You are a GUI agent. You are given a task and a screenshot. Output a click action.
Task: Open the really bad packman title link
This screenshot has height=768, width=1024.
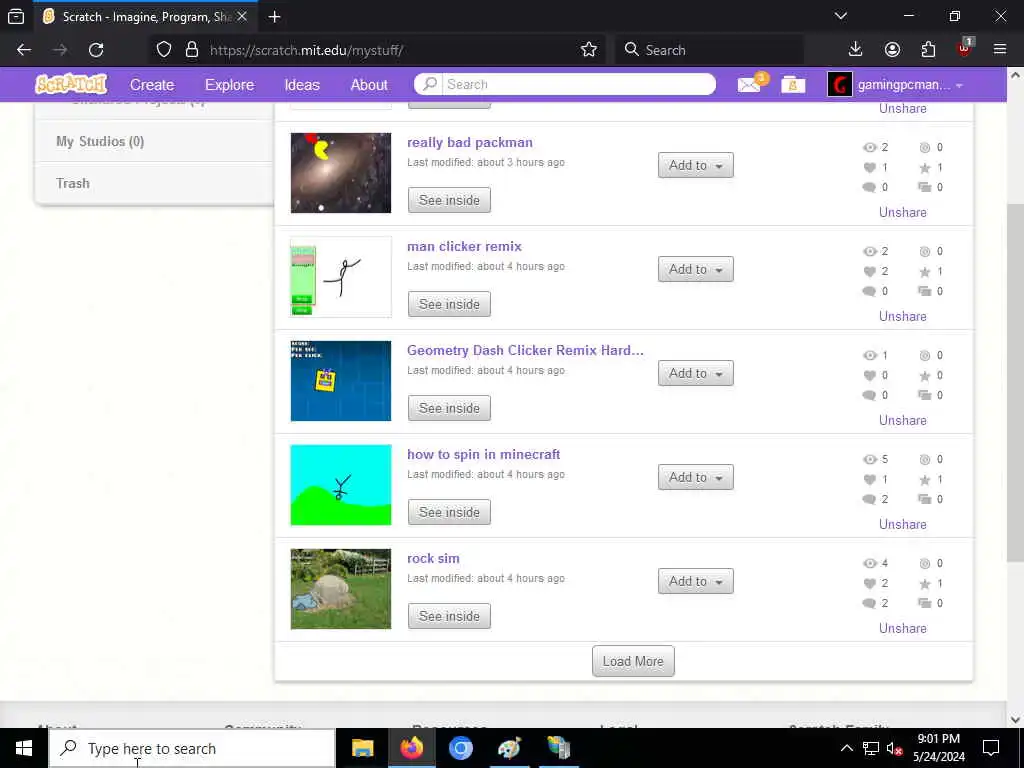pyautogui.click(x=470, y=142)
